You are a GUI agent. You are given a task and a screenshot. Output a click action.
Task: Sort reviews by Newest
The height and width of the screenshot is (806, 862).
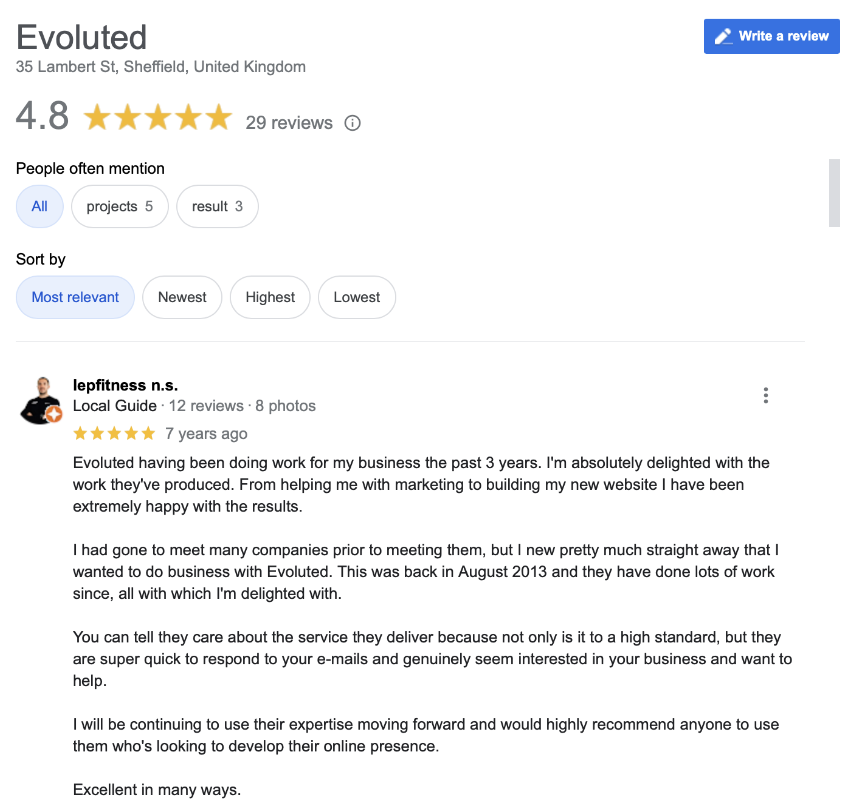pos(182,297)
